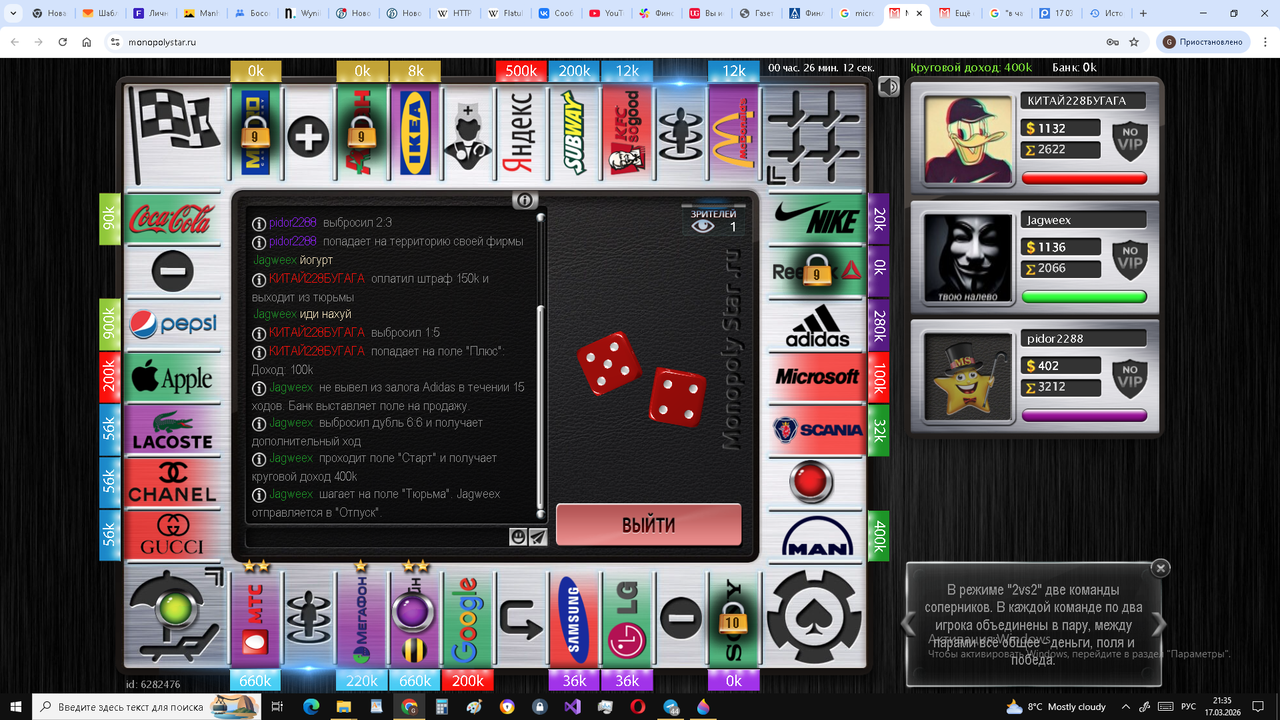Image resolution: width=1280 pixels, height=720 pixels.
Task: Click the vacation umbrella corner cell
Action: (176, 618)
